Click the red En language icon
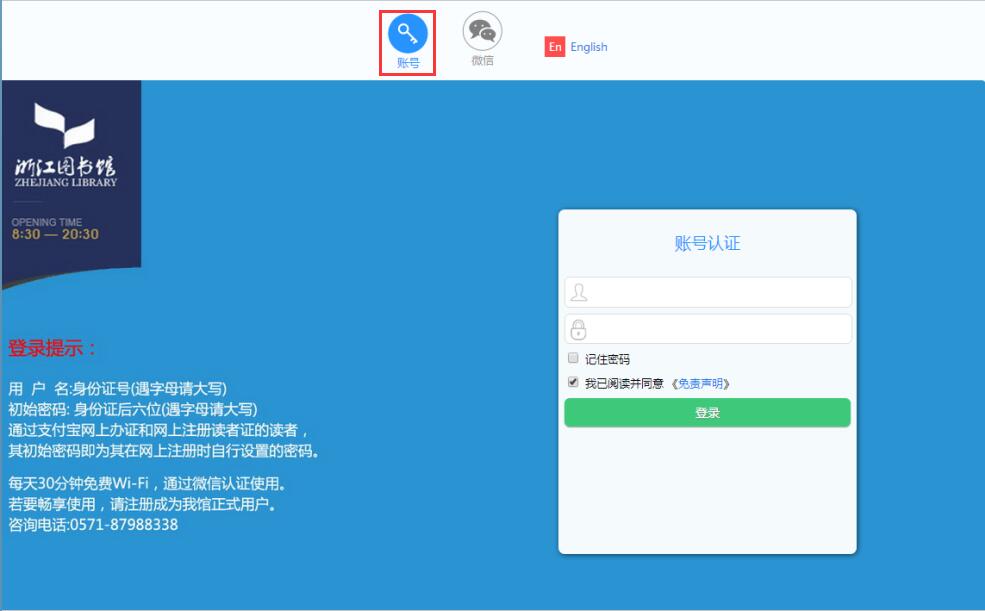This screenshot has height=611, width=985. [x=555, y=47]
